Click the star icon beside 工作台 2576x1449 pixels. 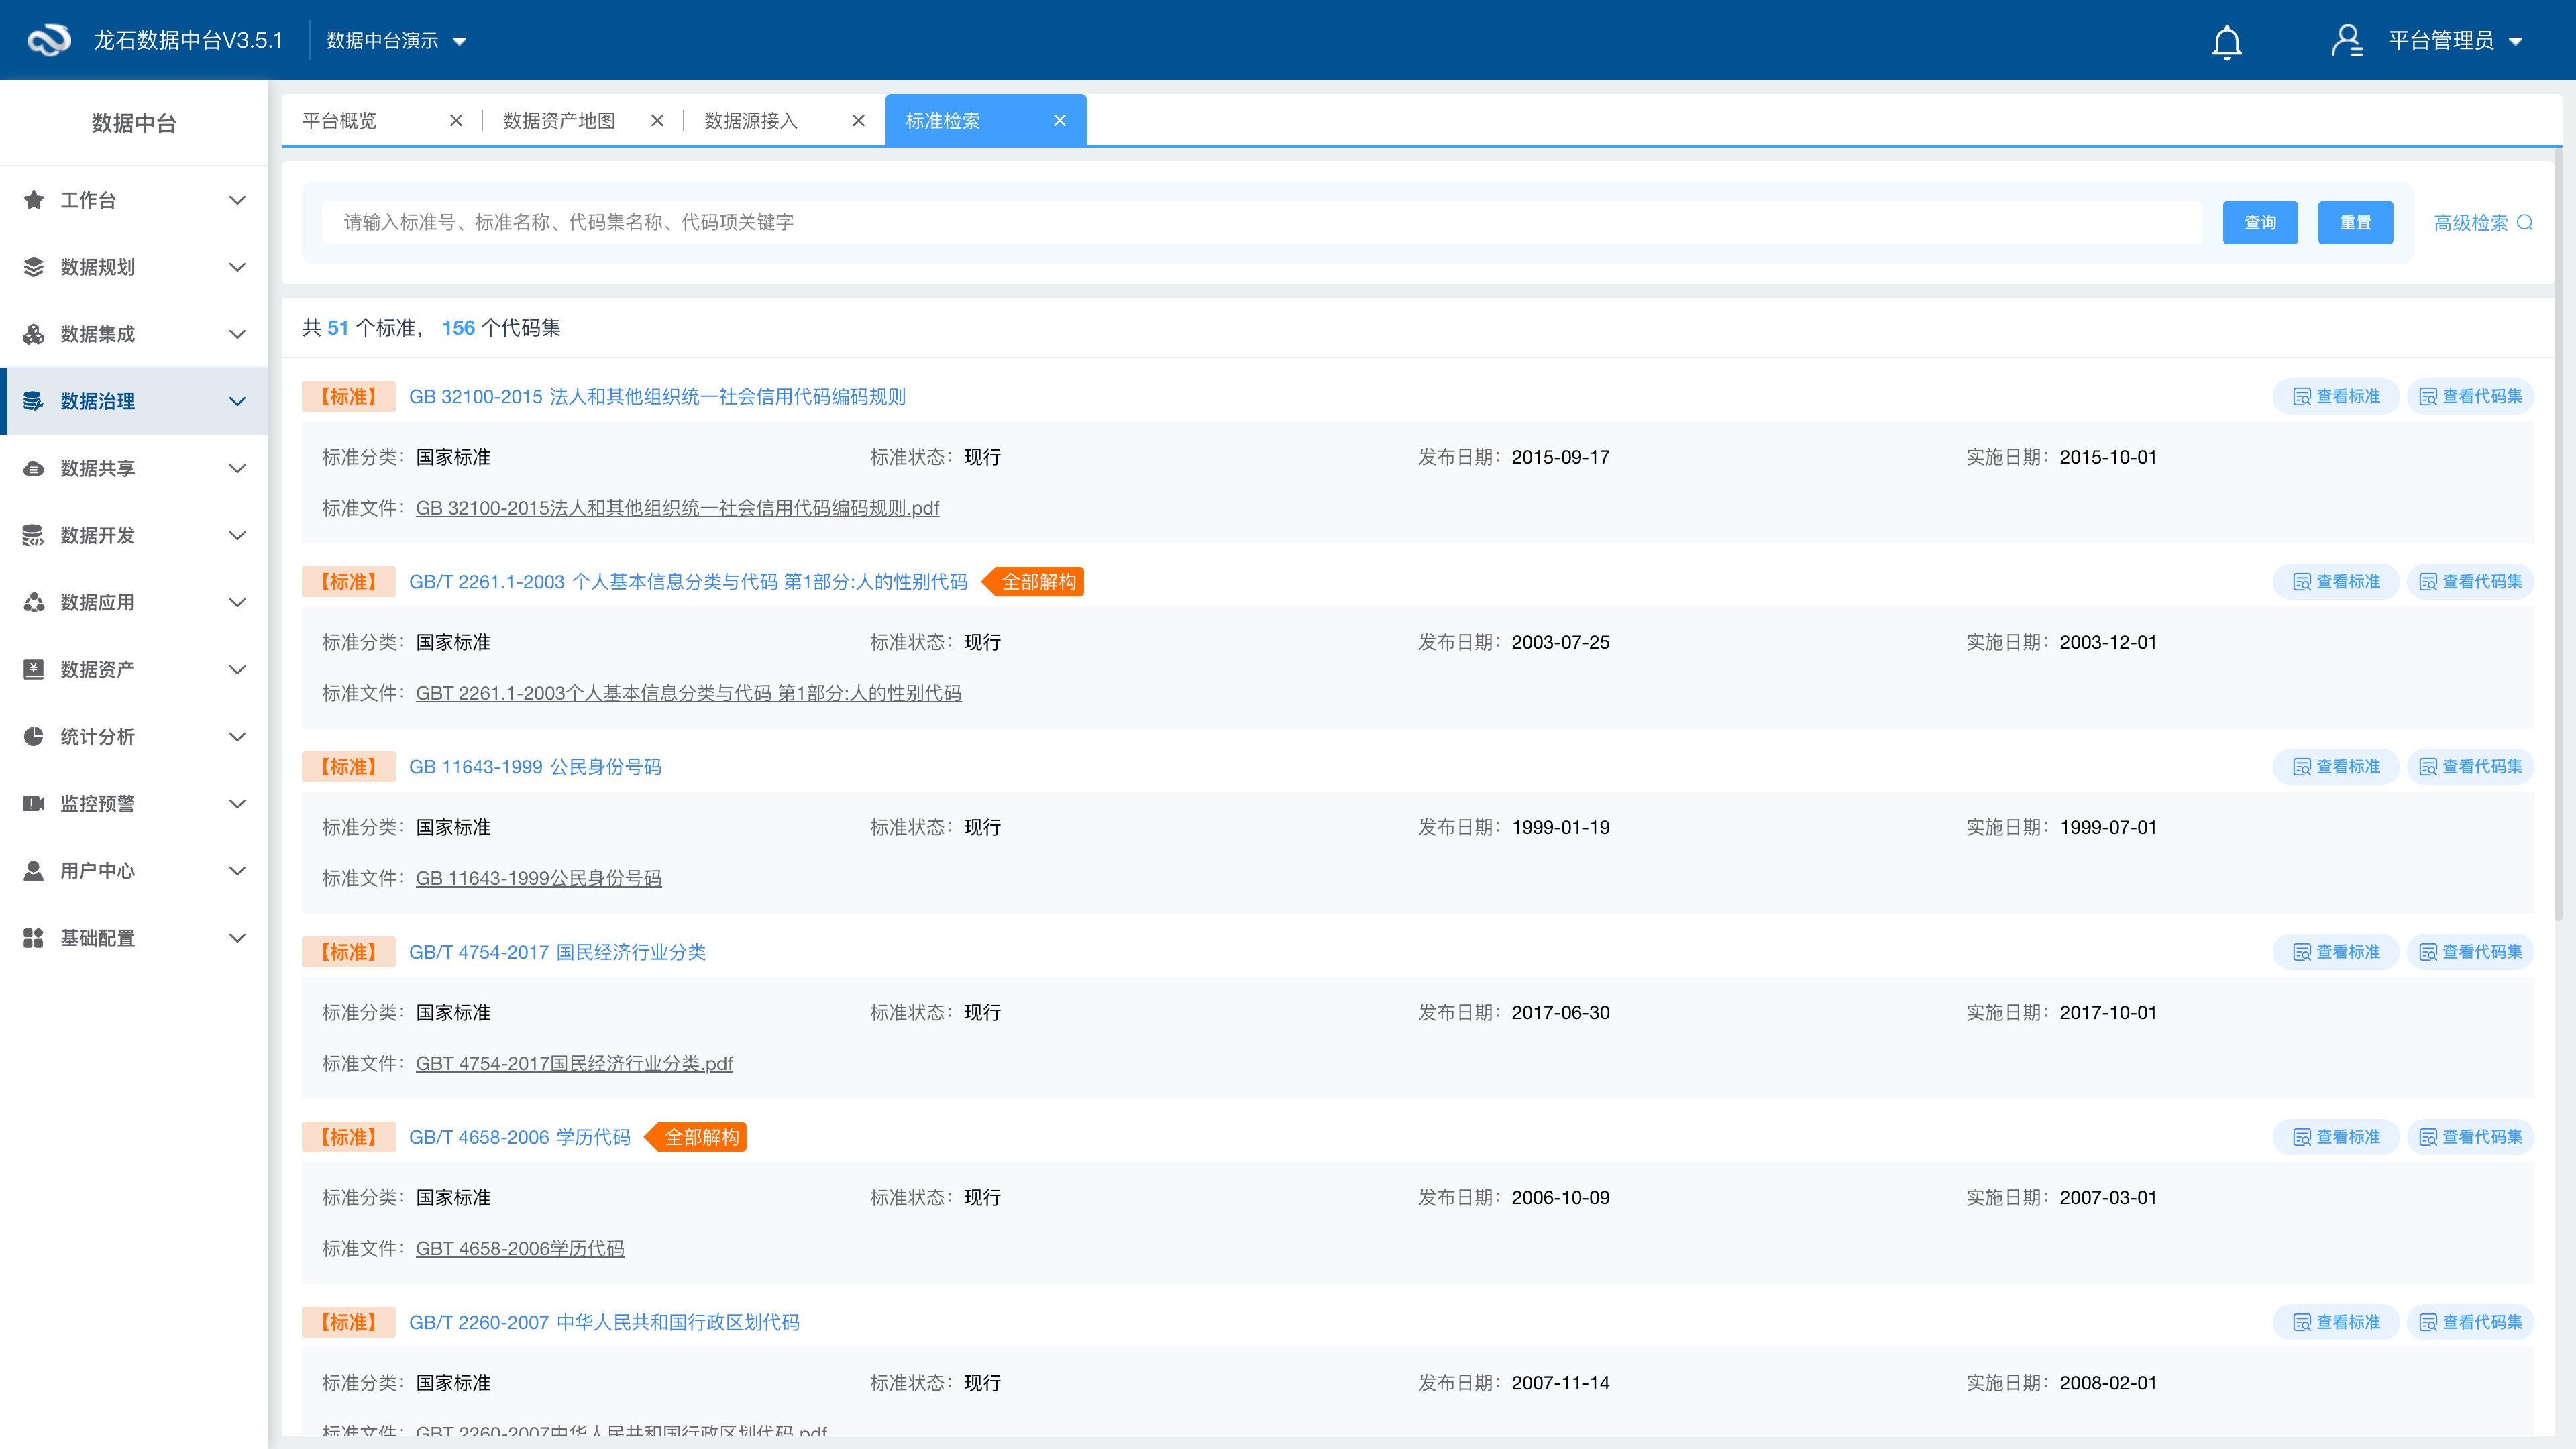pyautogui.click(x=34, y=200)
